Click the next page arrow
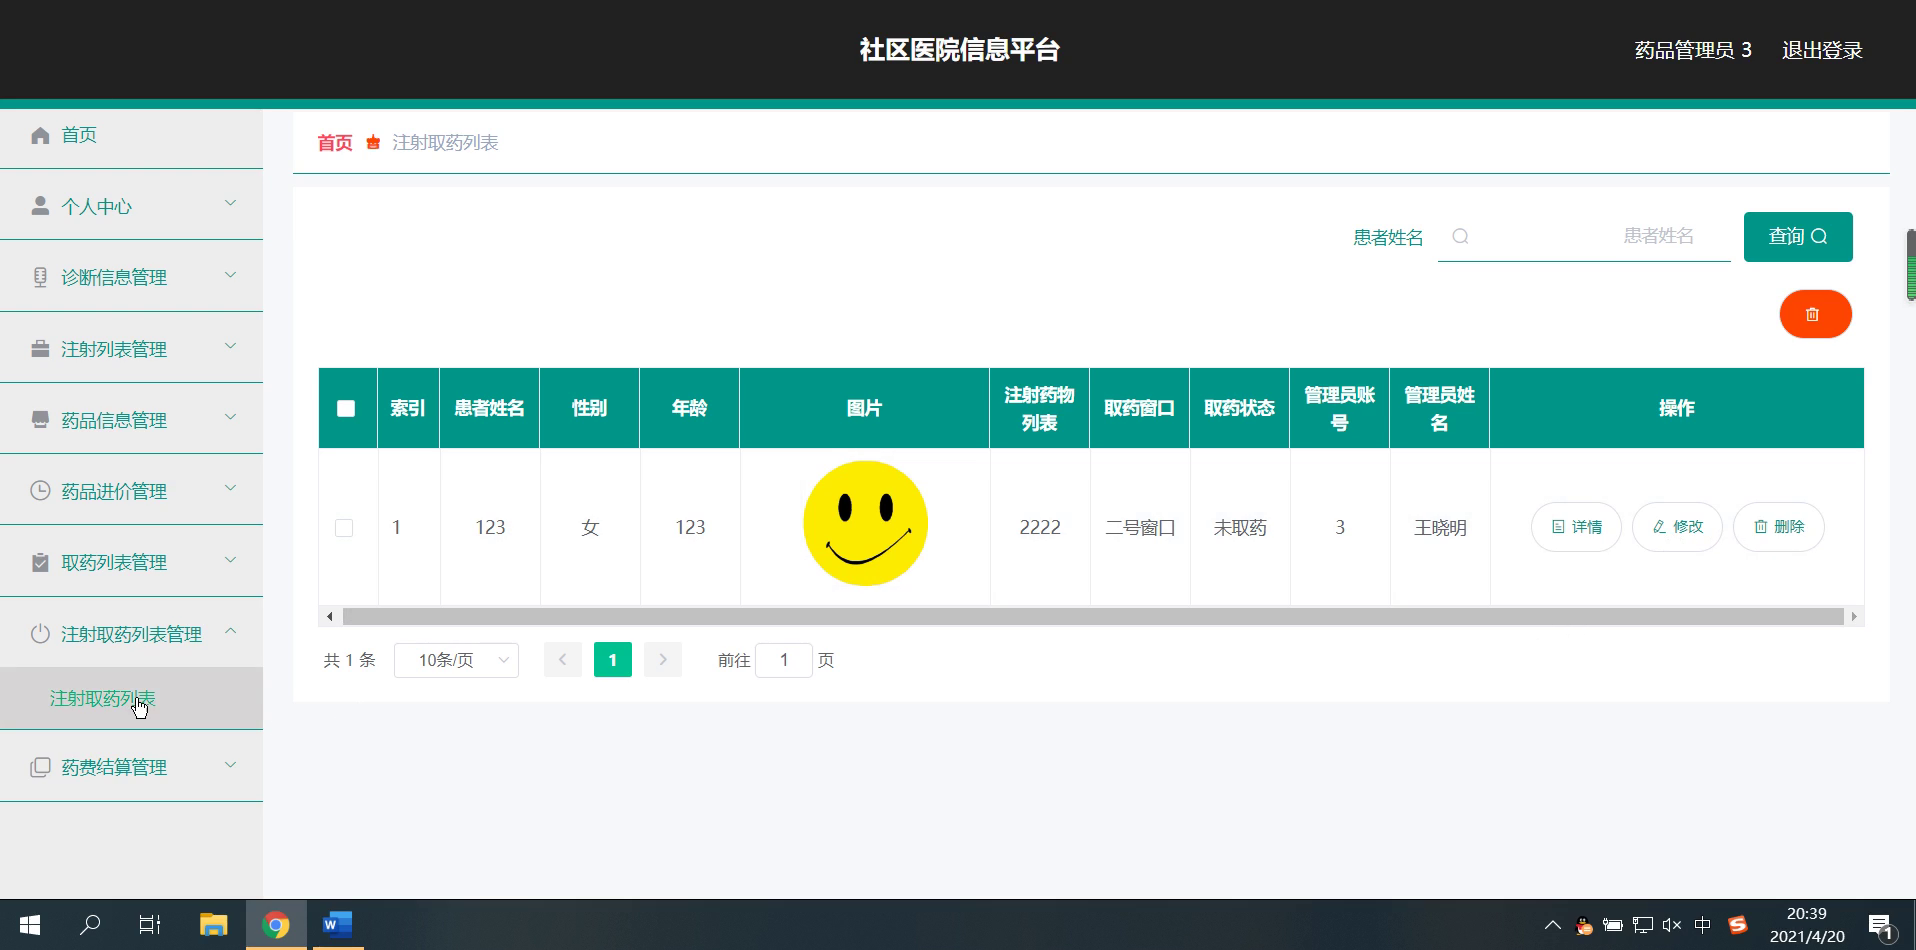Viewport: 1916px width, 950px height. 663,660
